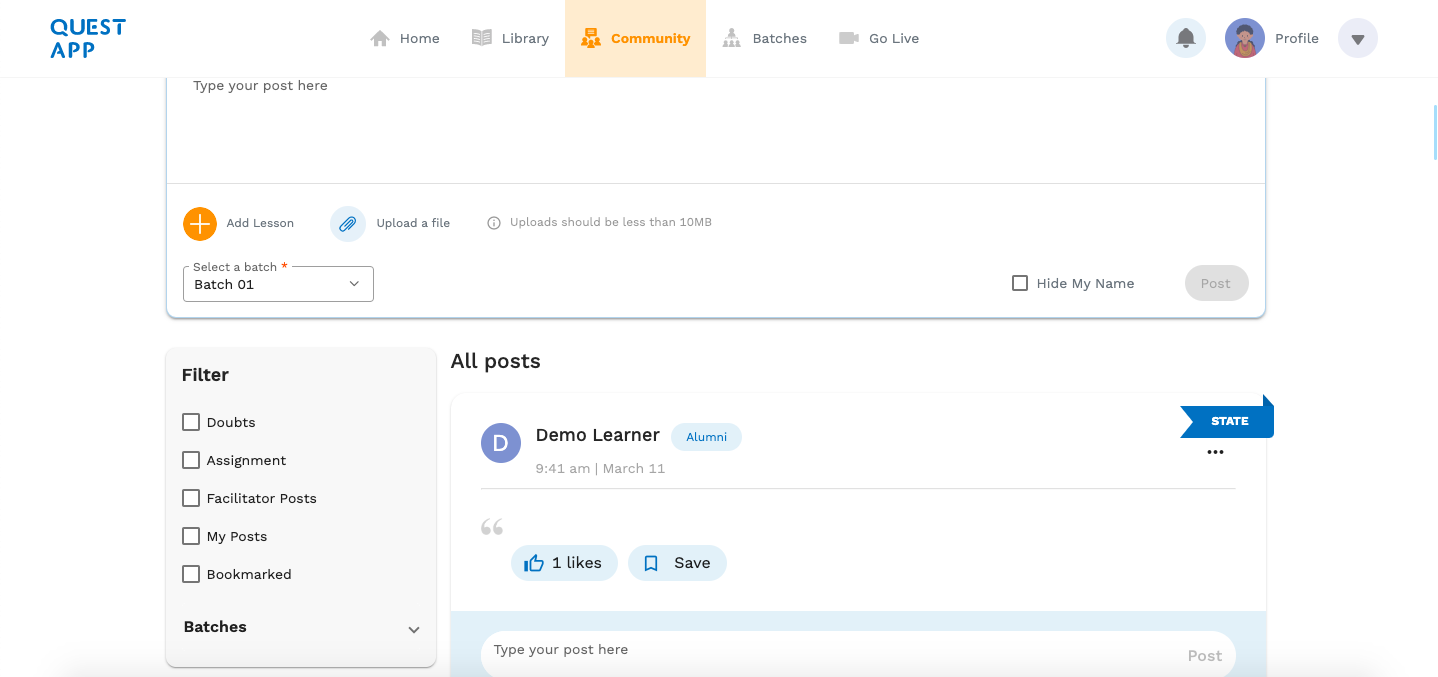The height and width of the screenshot is (677, 1438).
Task: Open the three-dots menu on Demo Learner's post
Action: pyautogui.click(x=1215, y=452)
